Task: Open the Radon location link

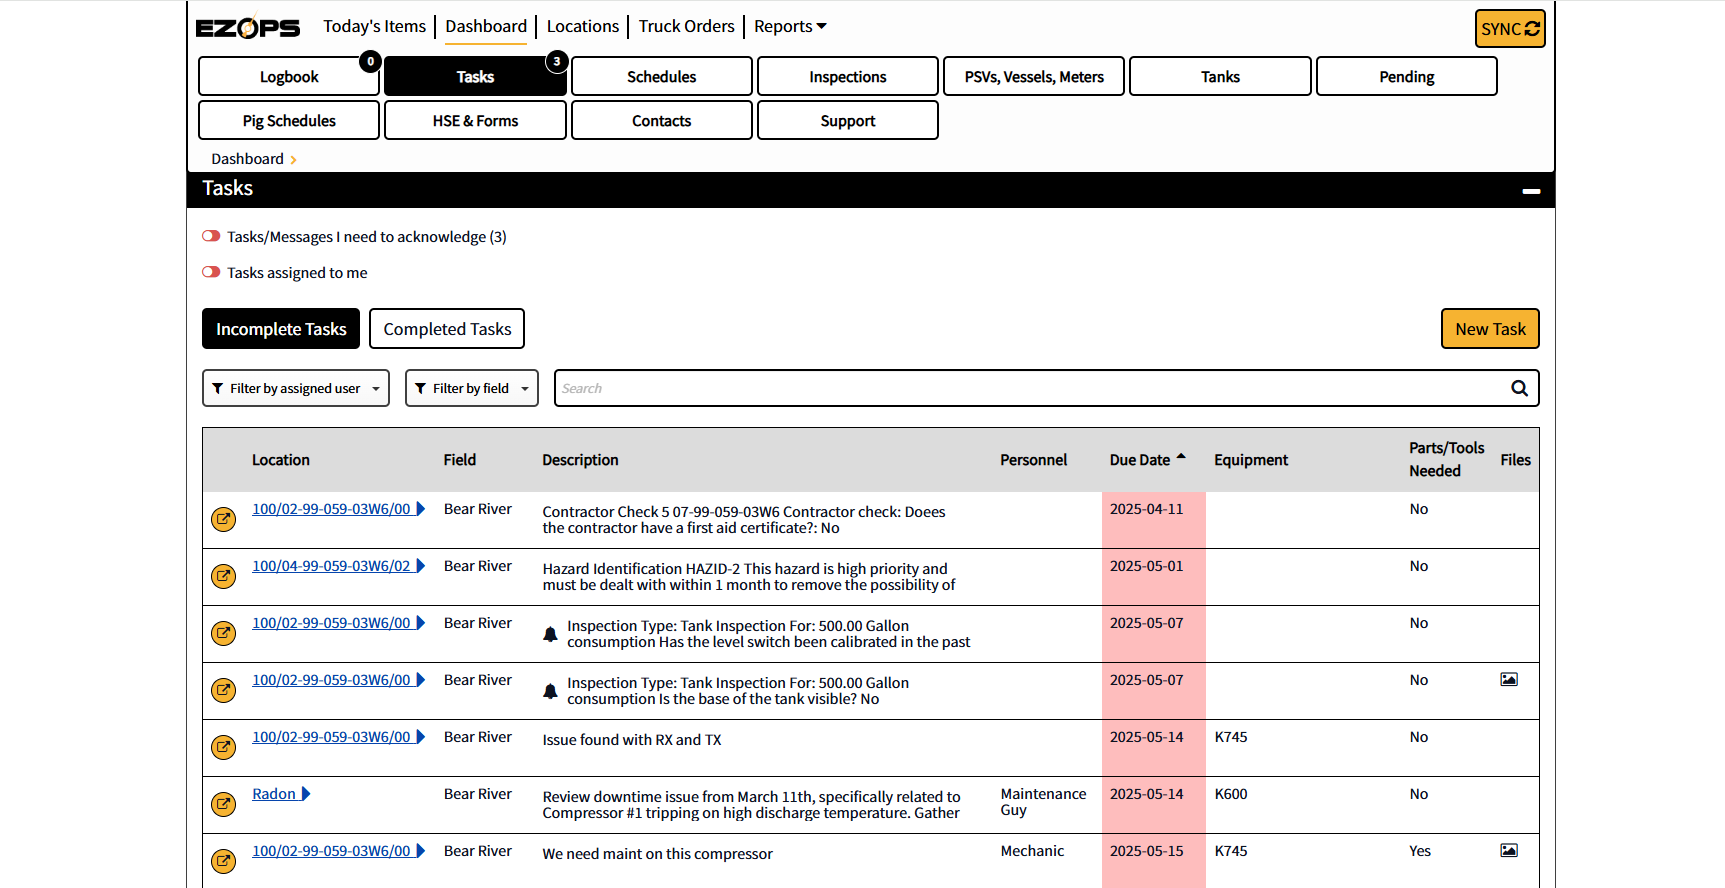Action: pyautogui.click(x=274, y=794)
